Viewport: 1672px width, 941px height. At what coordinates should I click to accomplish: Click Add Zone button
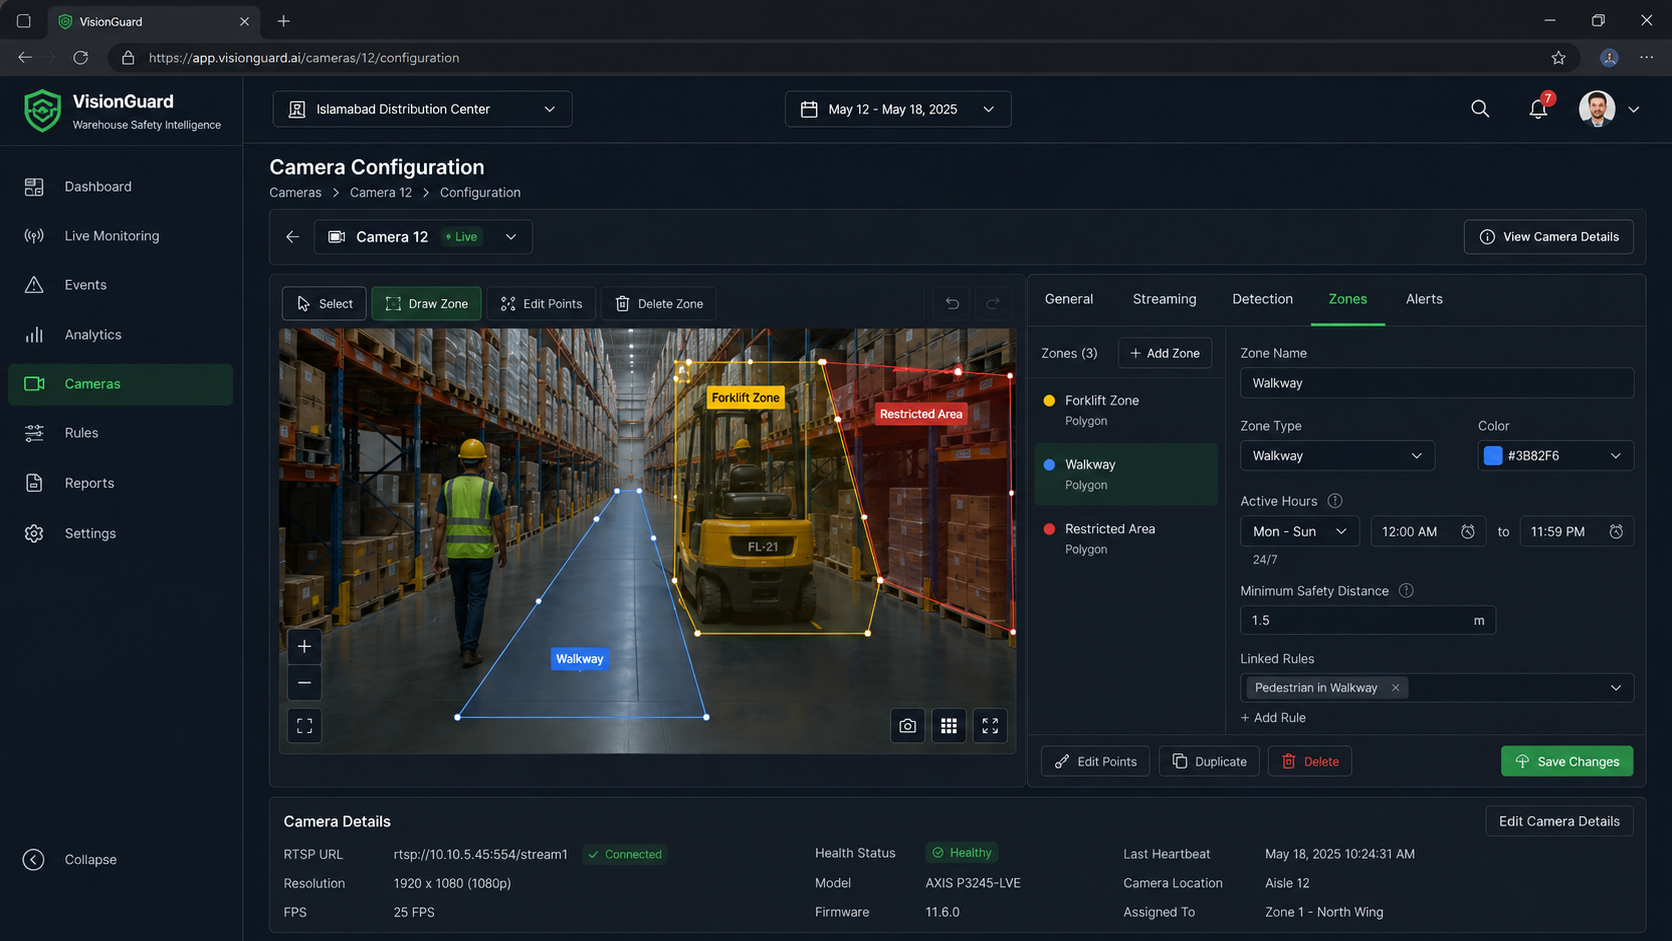[1165, 353]
